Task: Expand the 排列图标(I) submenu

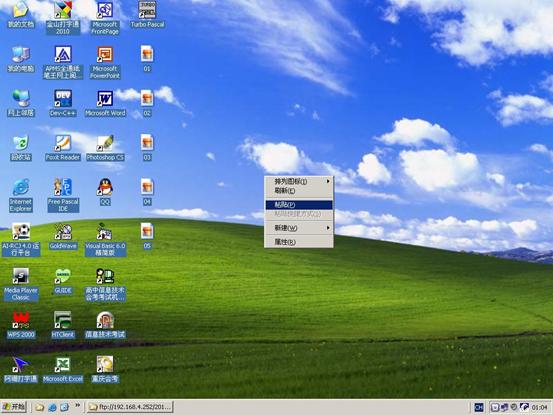Action: tap(299, 182)
